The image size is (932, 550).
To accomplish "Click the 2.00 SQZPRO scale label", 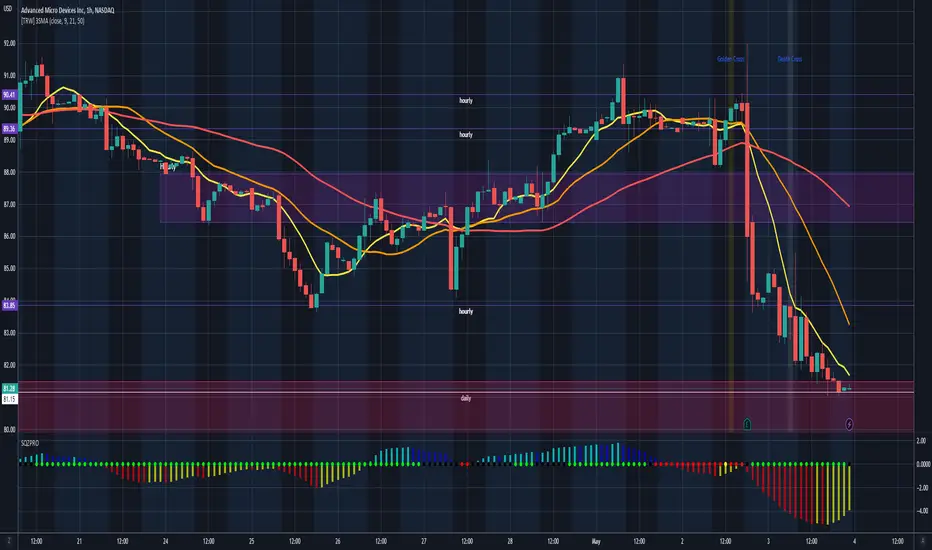I will point(921,441).
